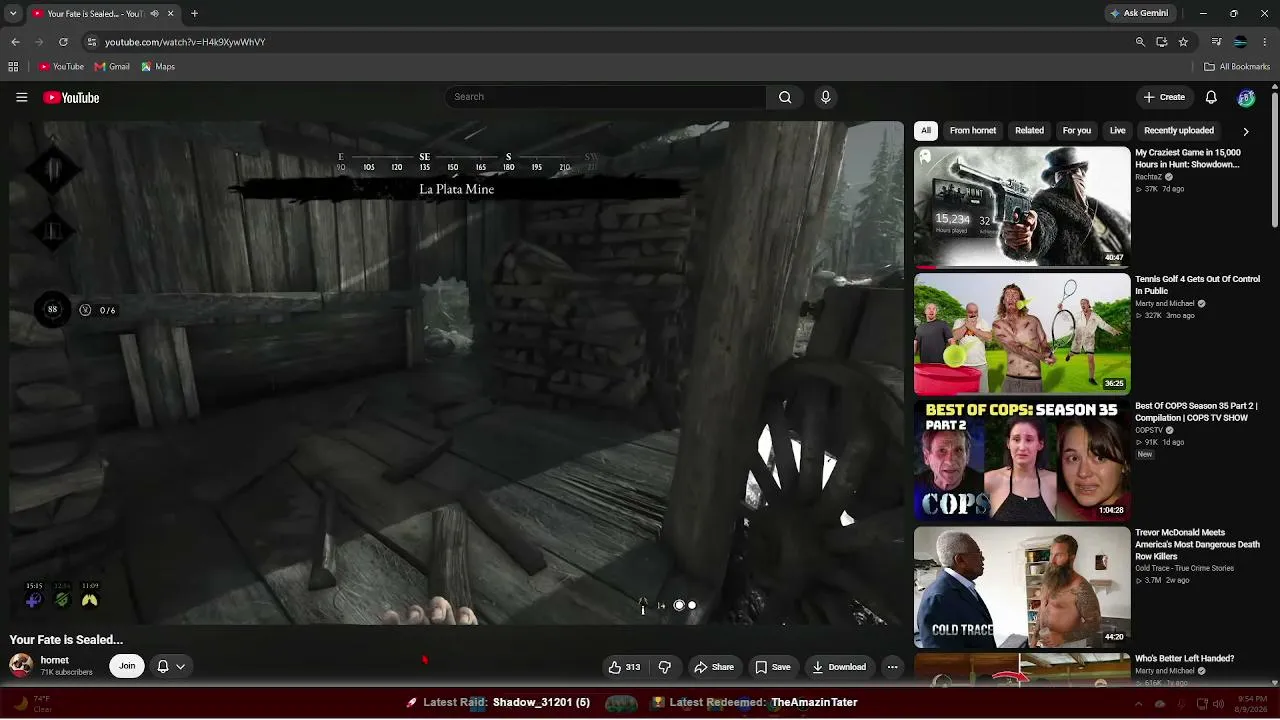Viewport: 1280px width, 720px height.
Task: Like the video with thumbs up
Action: pyautogui.click(x=624, y=667)
